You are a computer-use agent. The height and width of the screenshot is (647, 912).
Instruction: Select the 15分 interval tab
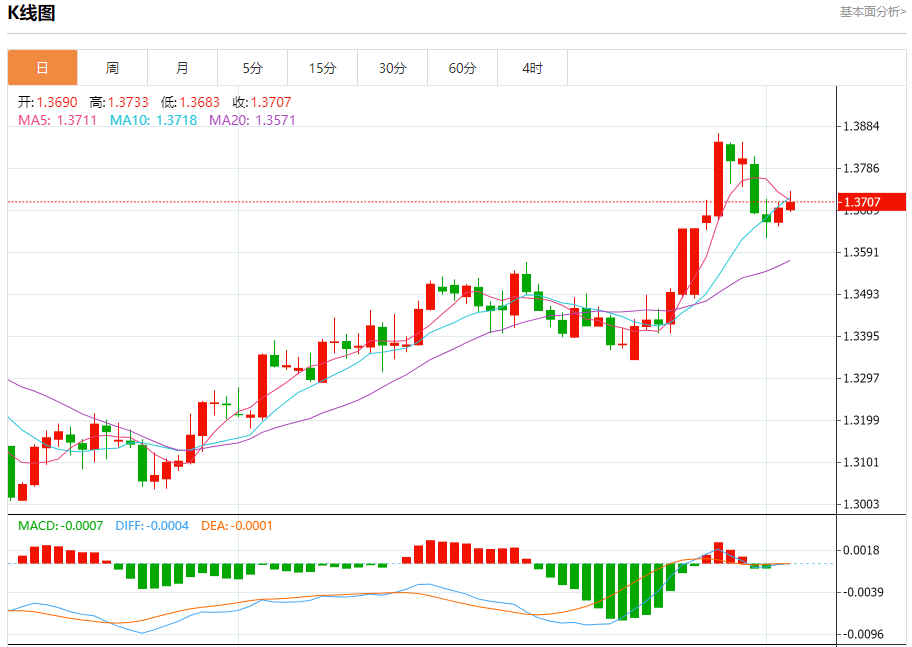322,68
